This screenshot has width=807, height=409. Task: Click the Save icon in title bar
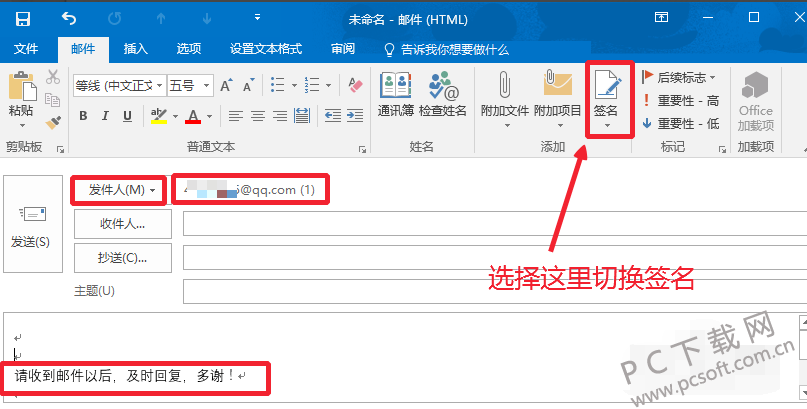23,19
